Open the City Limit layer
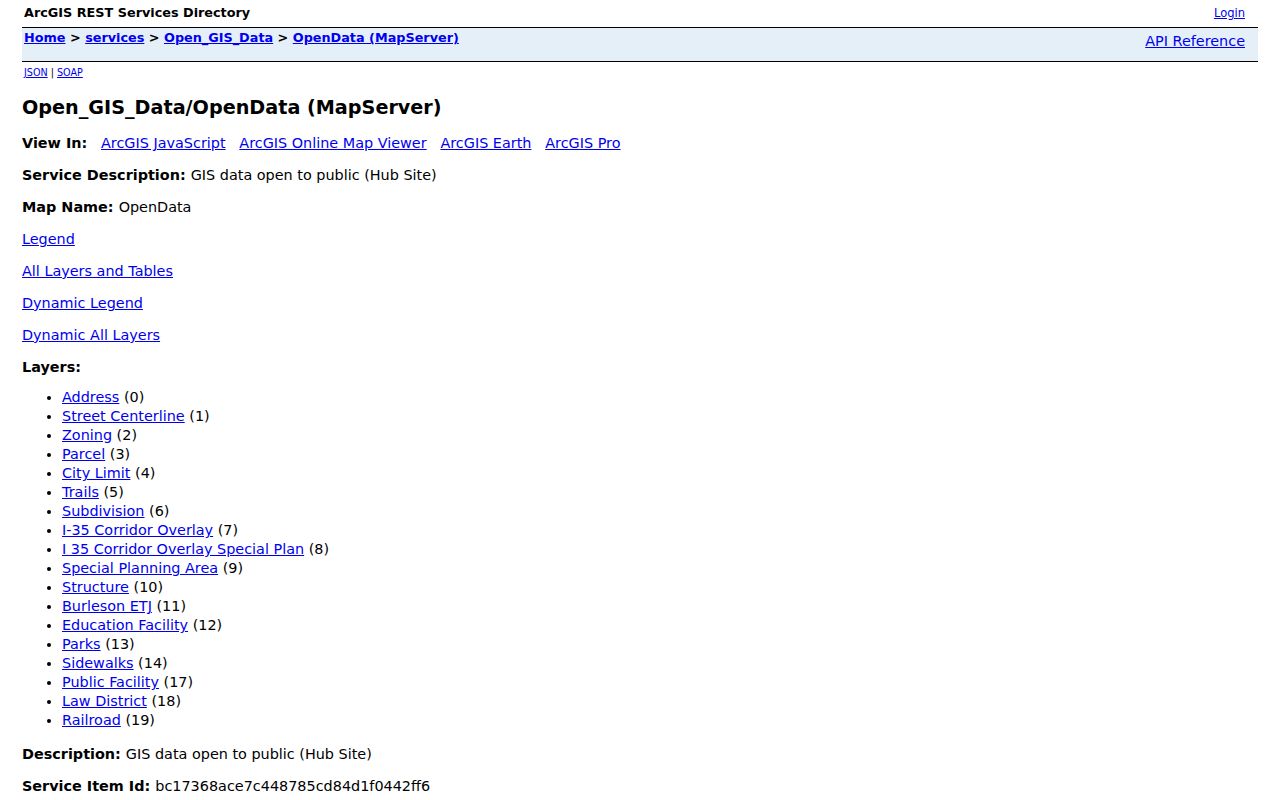This screenshot has height=800, width=1280. click(96, 473)
